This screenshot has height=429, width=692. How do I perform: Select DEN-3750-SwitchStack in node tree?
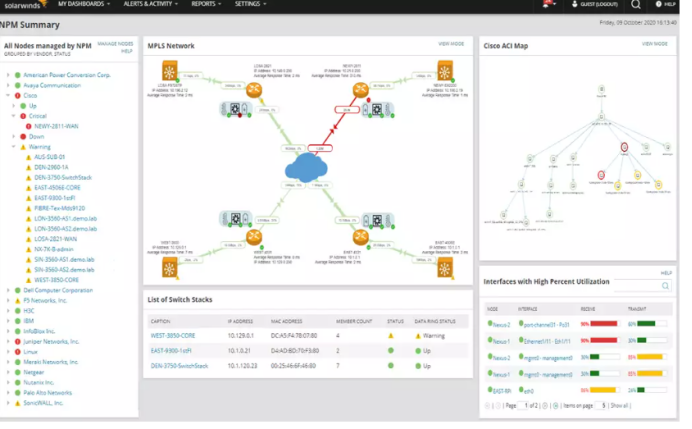(63, 177)
